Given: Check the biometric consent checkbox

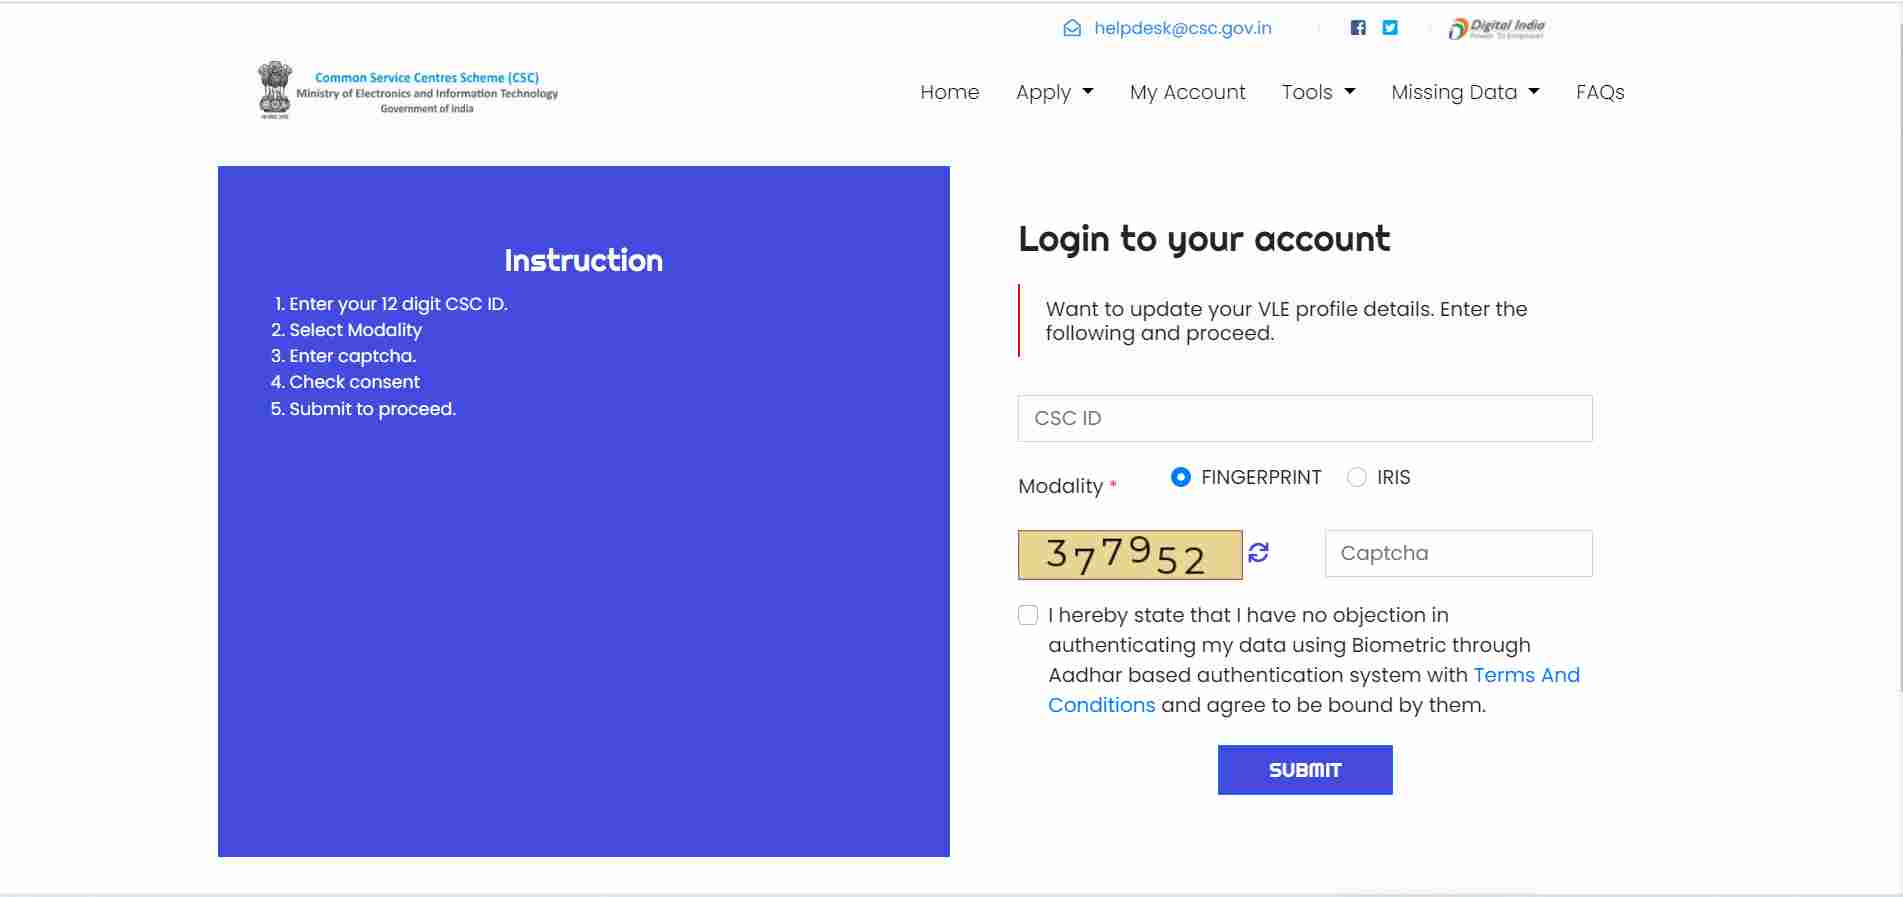Looking at the screenshot, I should click(1028, 615).
